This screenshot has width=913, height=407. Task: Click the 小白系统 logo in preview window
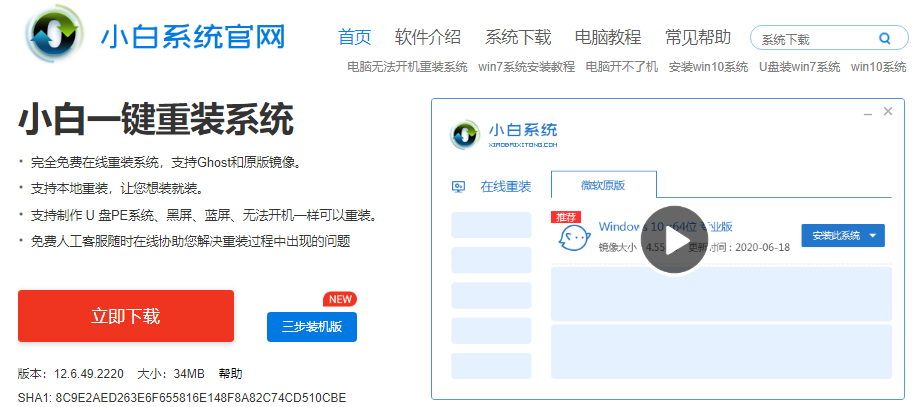pos(463,135)
